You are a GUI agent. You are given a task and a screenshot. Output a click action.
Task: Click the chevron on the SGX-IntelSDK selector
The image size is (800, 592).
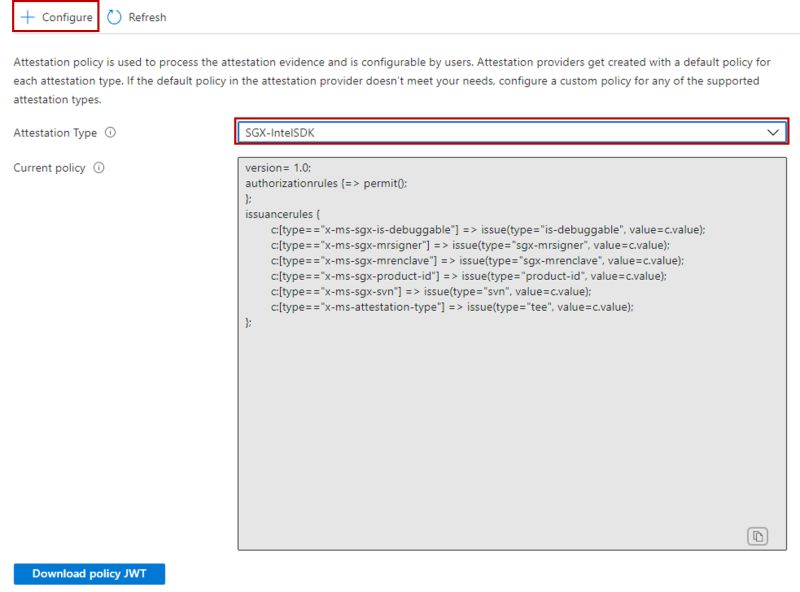coord(770,131)
